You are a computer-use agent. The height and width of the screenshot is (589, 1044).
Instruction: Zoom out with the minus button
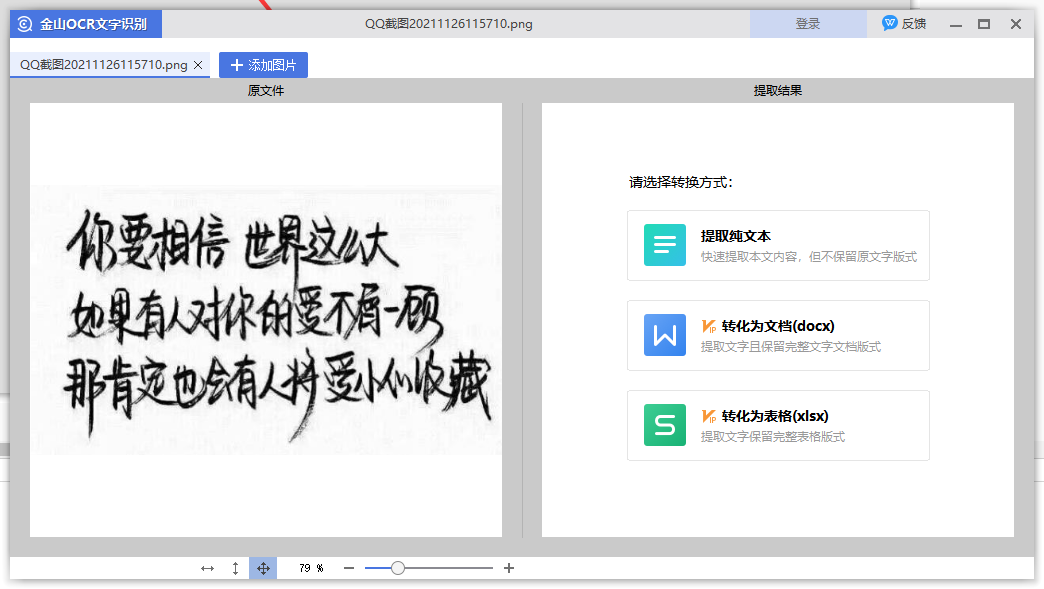pos(349,568)
